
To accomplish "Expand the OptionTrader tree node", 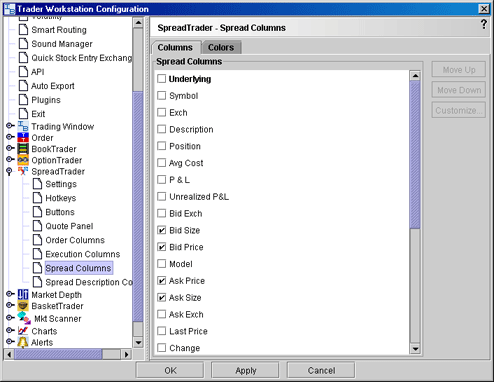I will pos(10,160).
